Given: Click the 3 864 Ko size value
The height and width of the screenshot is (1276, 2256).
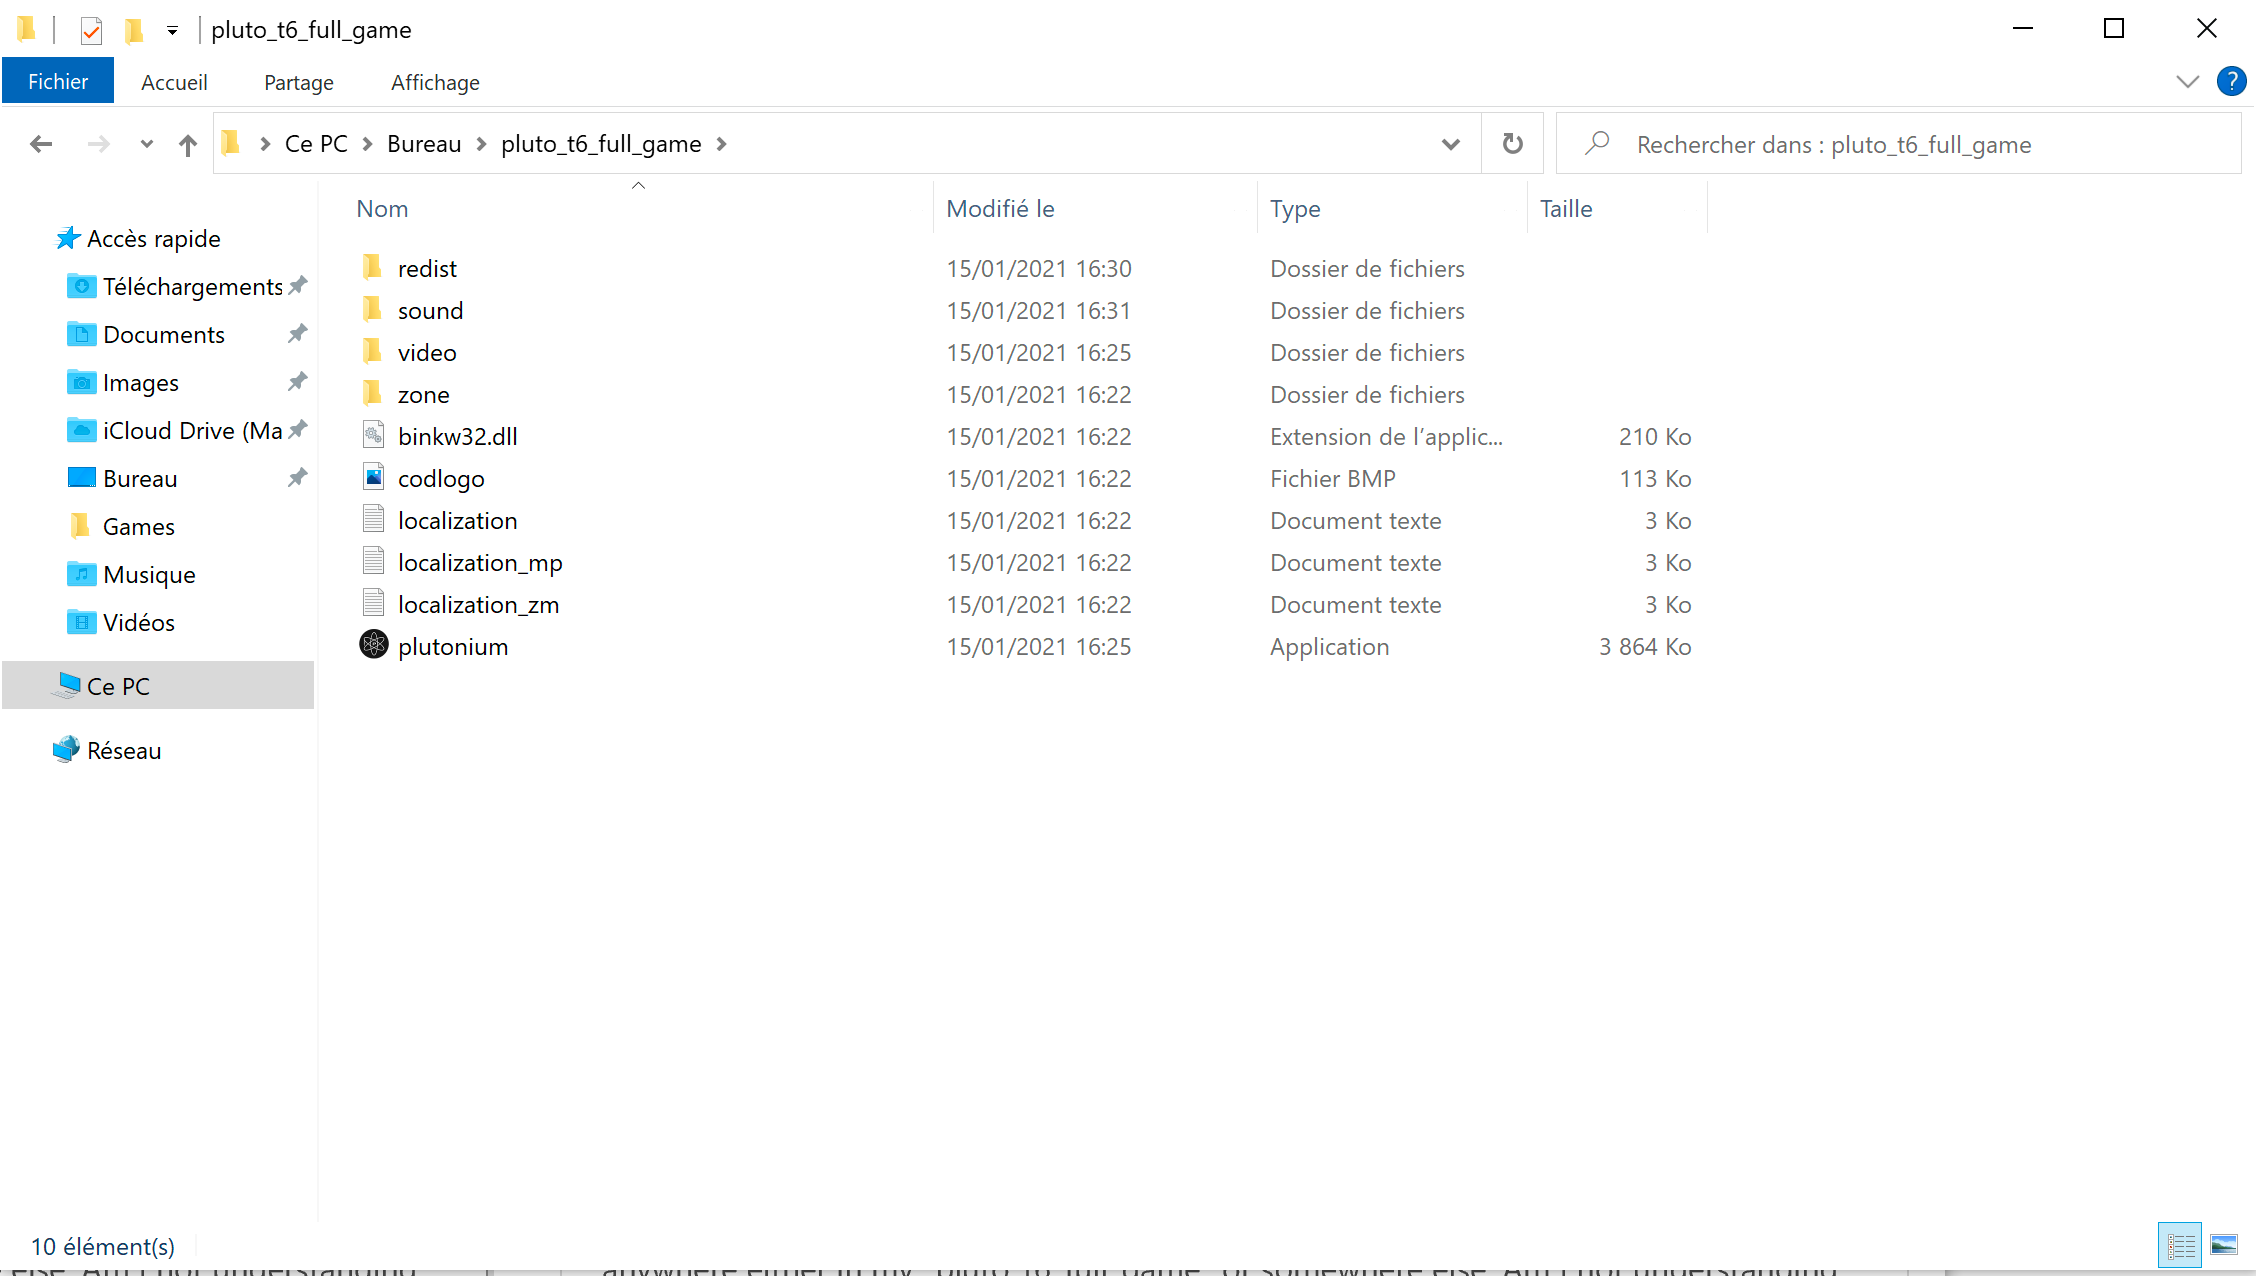Looking at the screenshot, I should tap(1645, 646).
